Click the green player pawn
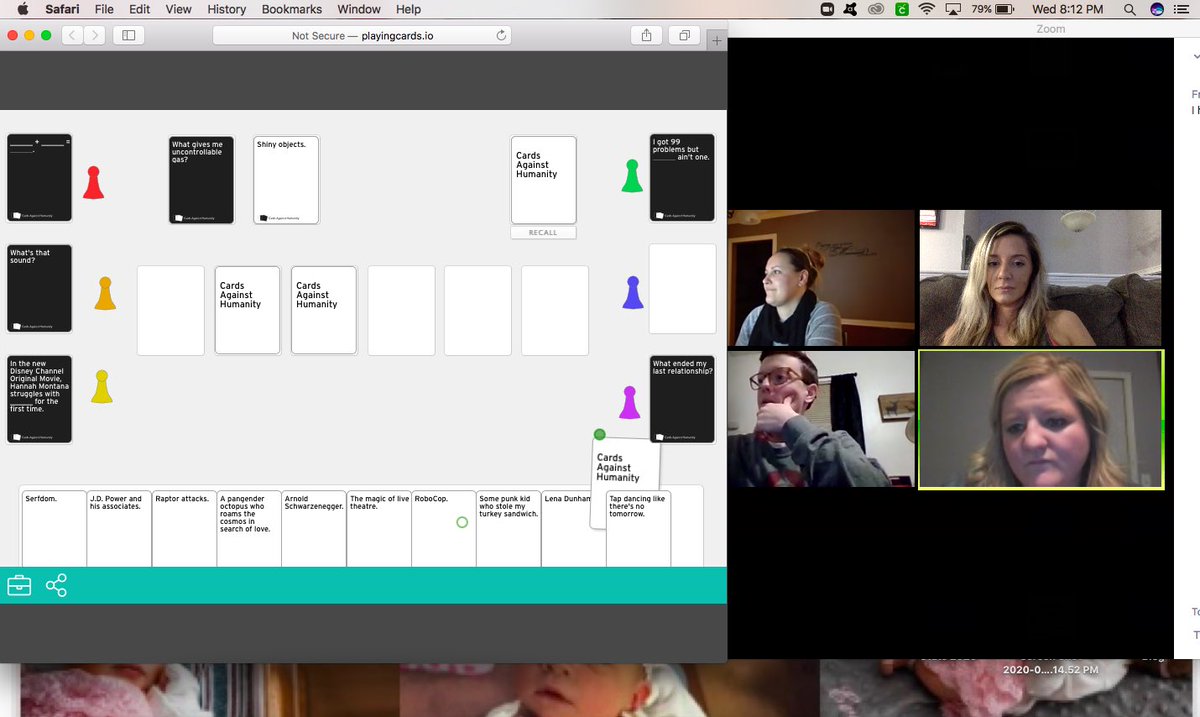This screenshot has height=717, width=1200. click(632, 176)
